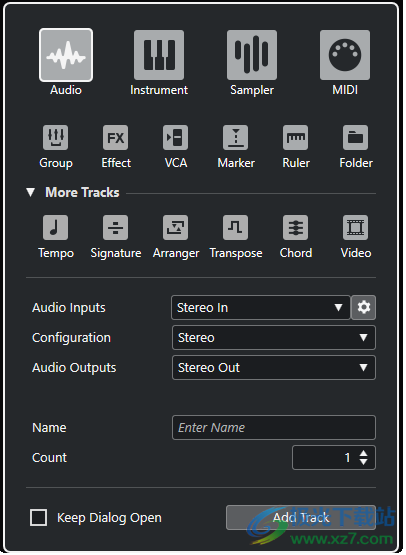Pick the Arranger track icon
This screenshot has width=406, height=555.
tap(176, 227)
